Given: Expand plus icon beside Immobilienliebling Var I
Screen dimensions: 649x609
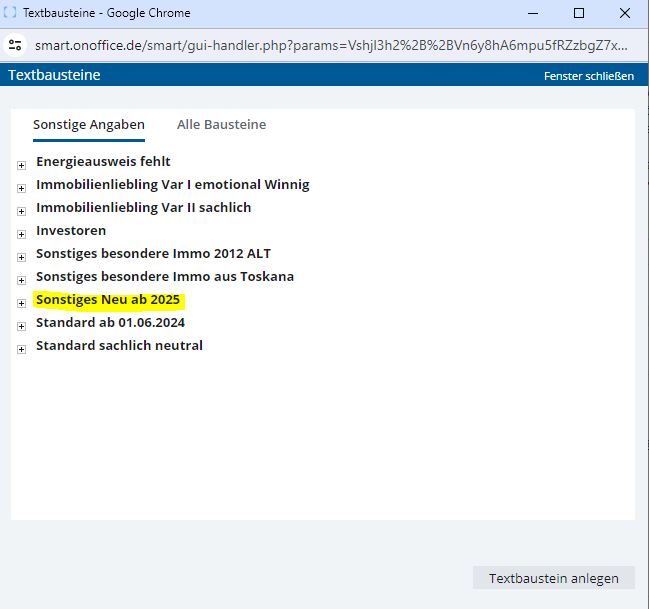Looking at the screenshot, I should pyautogui.click(x=21, y=187).
